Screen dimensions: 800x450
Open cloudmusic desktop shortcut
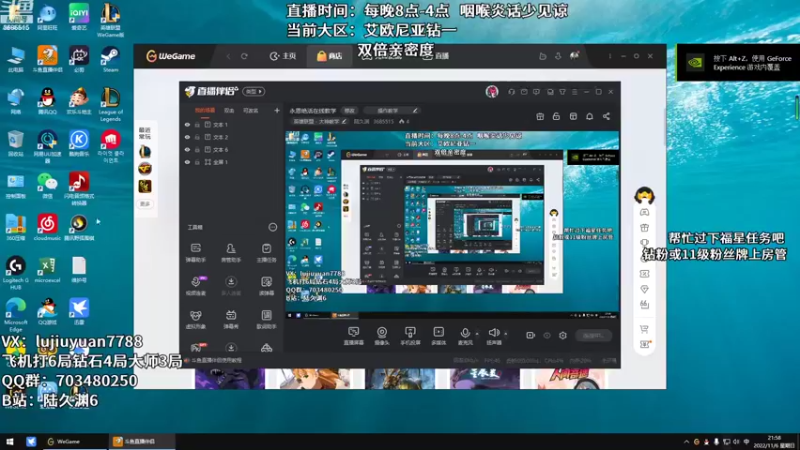(47, 228)
